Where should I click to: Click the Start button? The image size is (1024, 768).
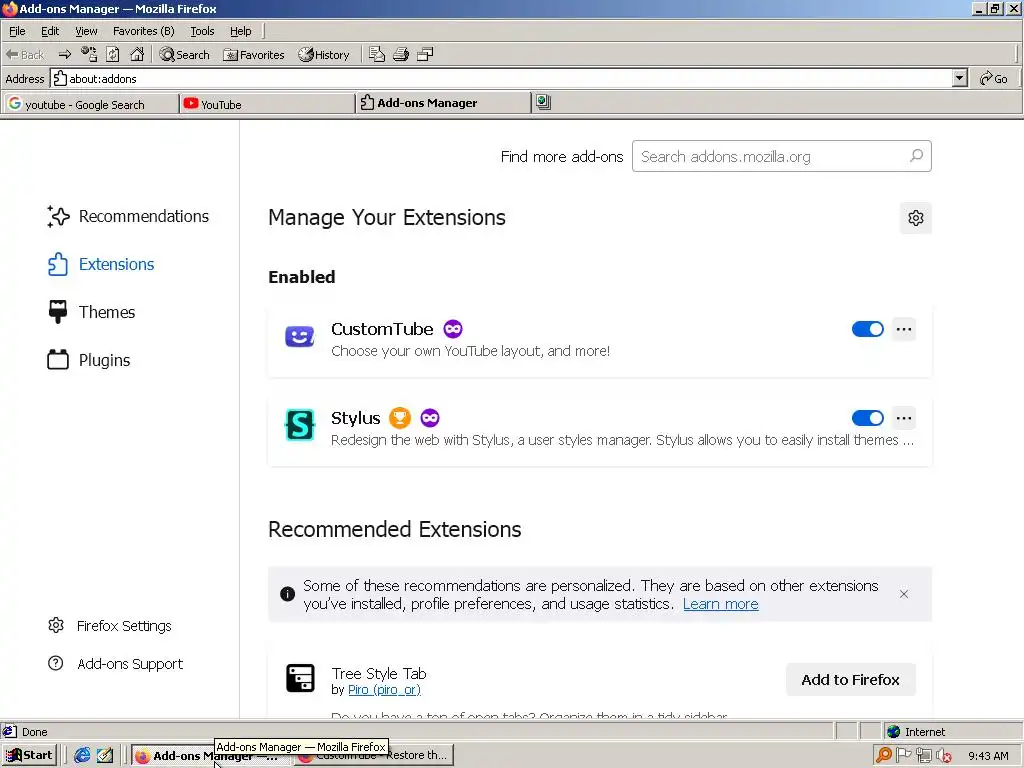coord(29,756)
